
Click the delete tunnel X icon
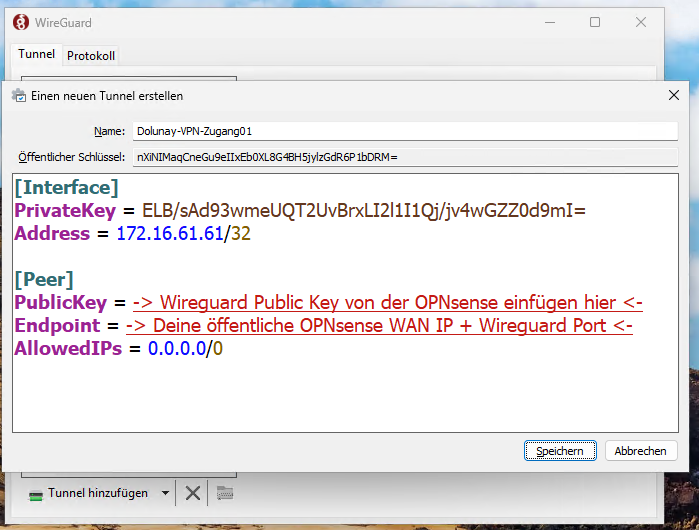pos(193,493)
